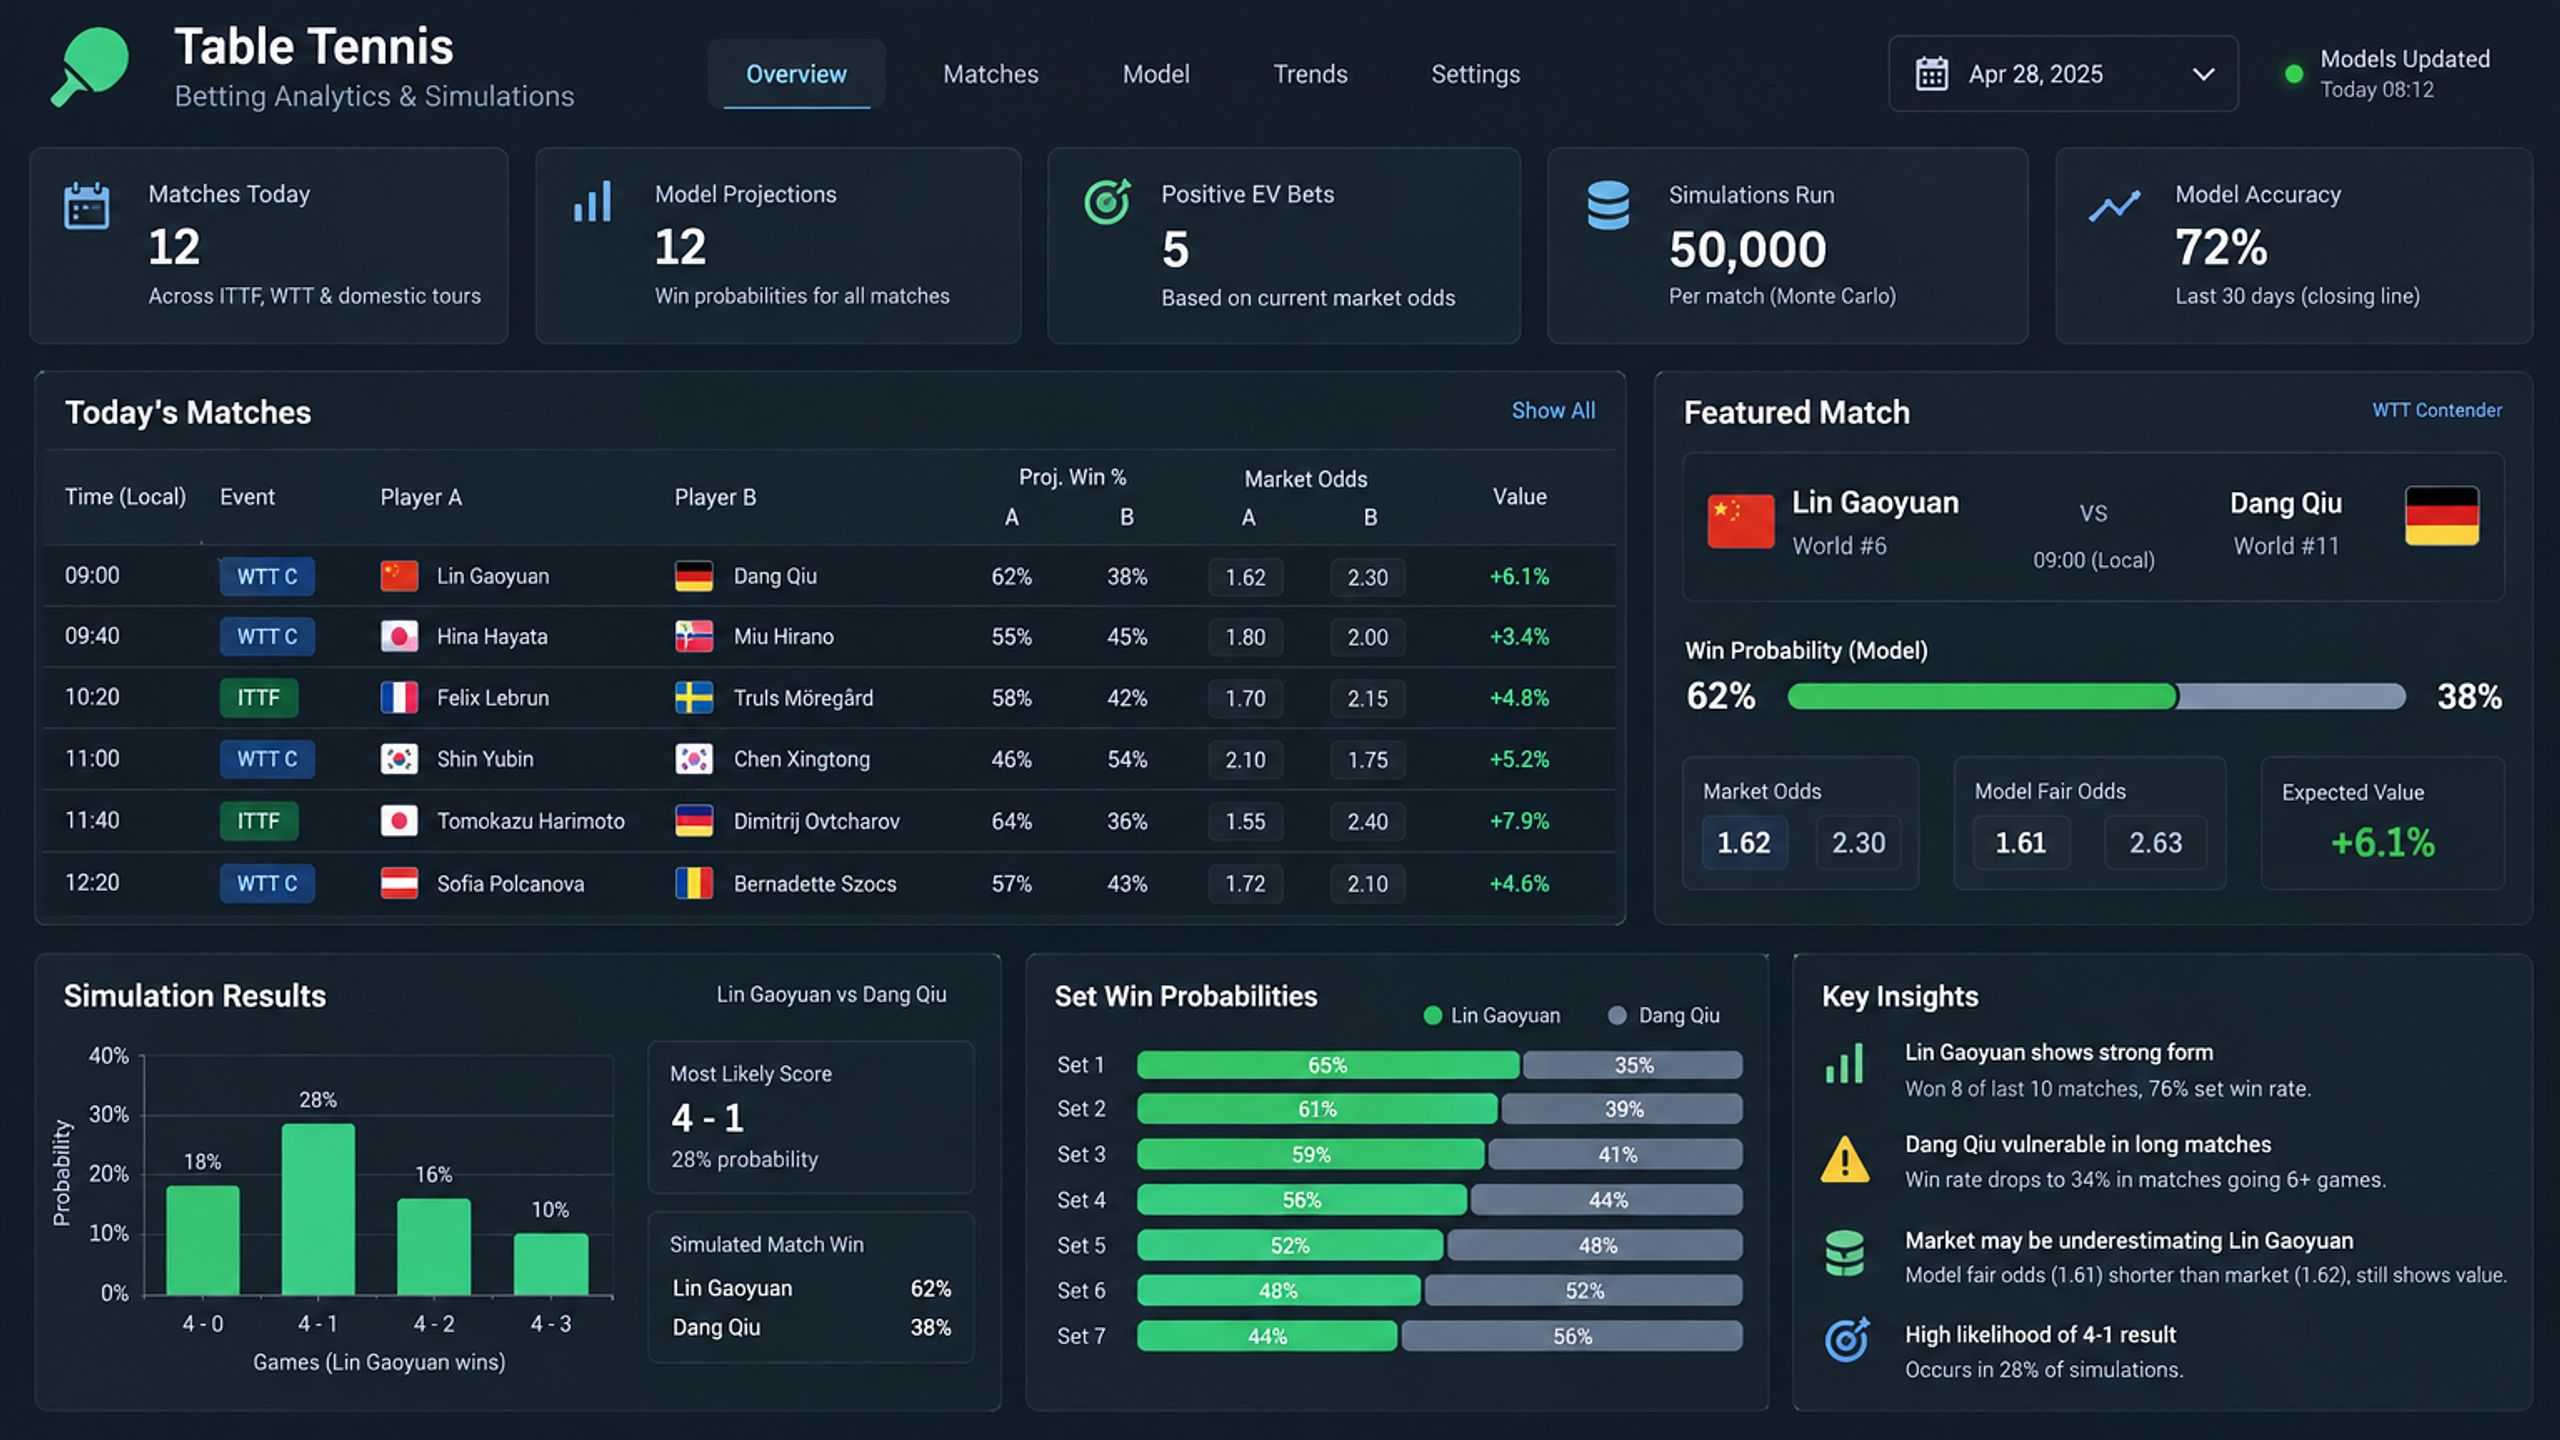Click model fair odds value 2.63
The width and height of the screenshot is (2560, 1440).
2155,842
